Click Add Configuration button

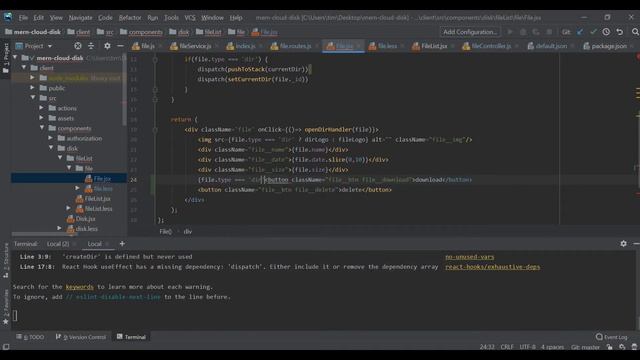click(x=470, y=32)
